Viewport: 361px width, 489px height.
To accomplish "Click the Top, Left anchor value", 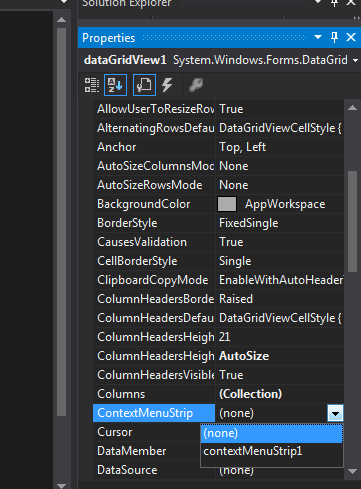I will click(242, 147).
